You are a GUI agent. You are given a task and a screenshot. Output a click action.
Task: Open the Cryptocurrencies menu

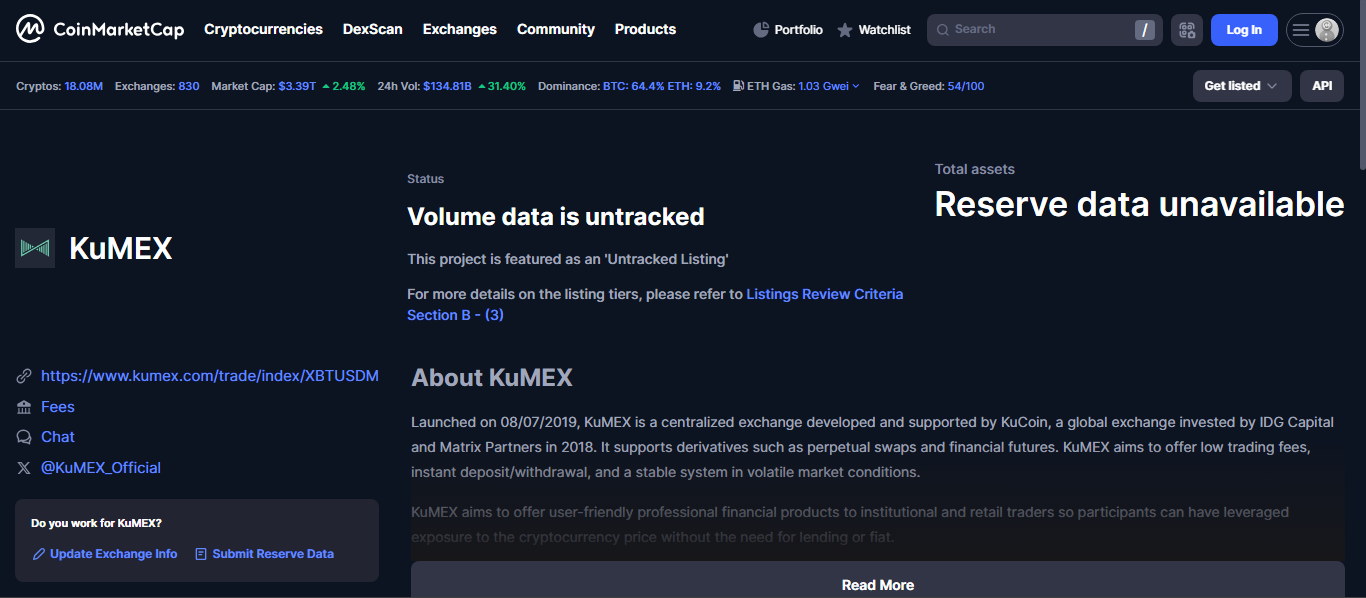pos(263,29)
